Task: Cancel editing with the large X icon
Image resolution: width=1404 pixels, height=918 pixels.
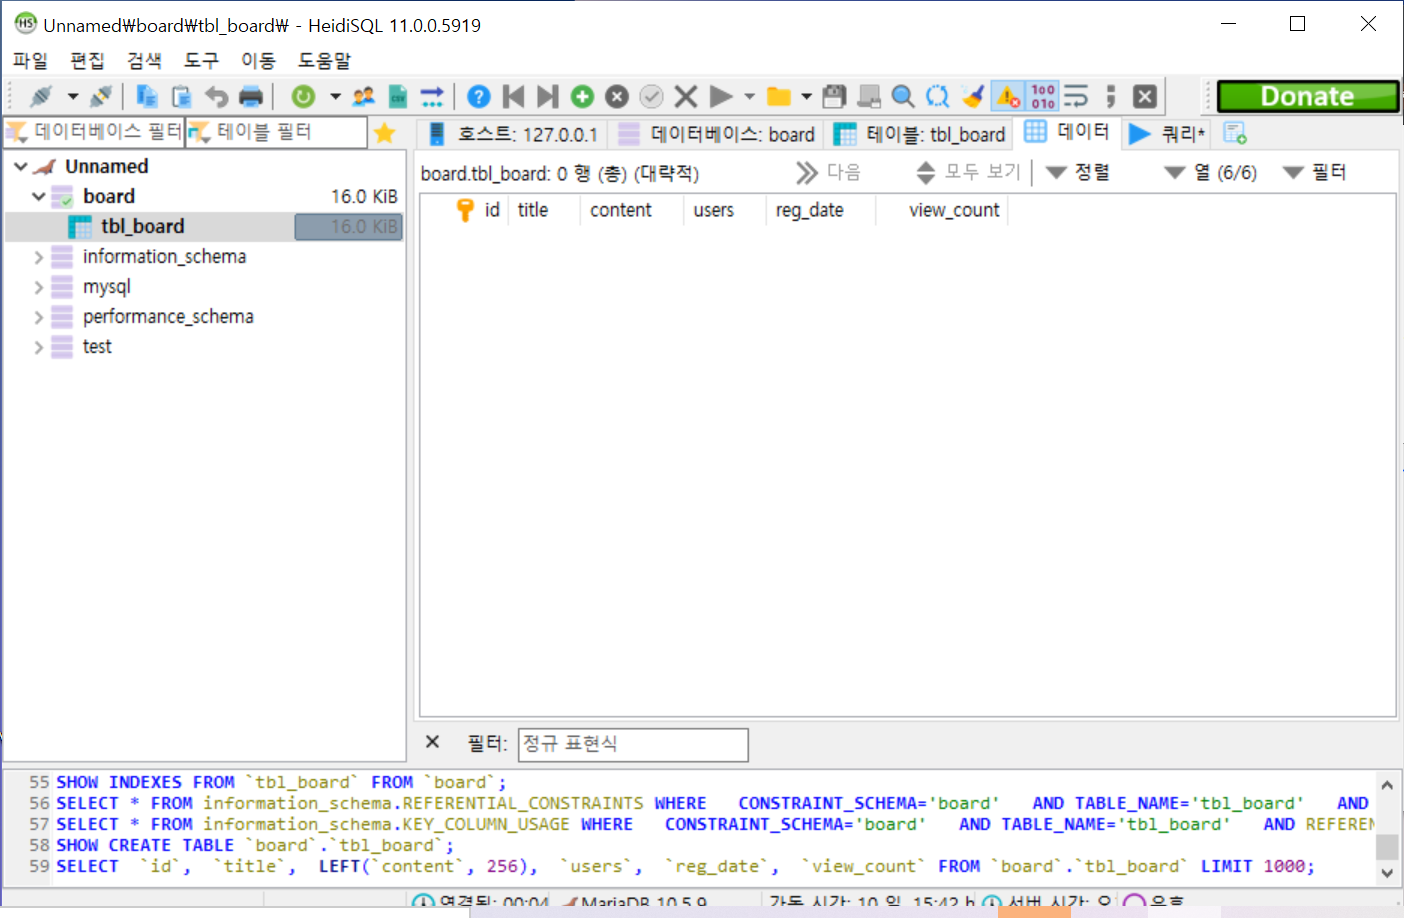Action: 686,96
